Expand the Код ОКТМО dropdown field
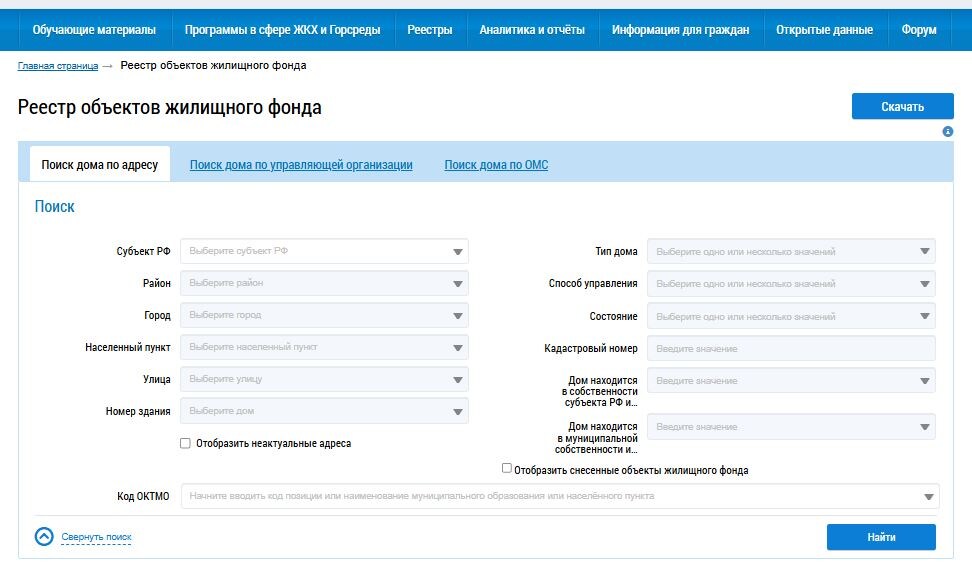 click(x=560, y=496)
